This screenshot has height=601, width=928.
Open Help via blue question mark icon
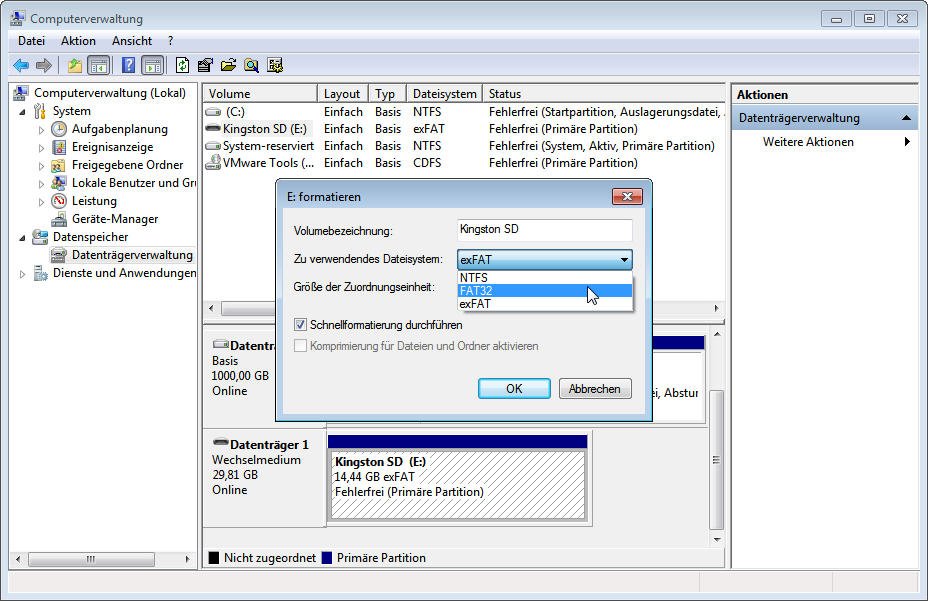point(128,65)
